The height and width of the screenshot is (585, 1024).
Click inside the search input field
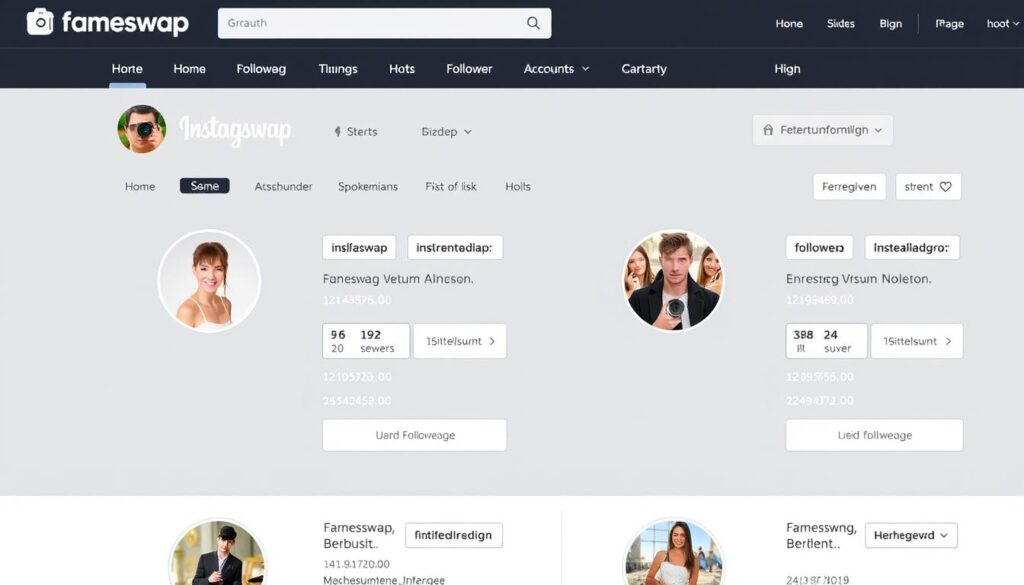point(380,22)
